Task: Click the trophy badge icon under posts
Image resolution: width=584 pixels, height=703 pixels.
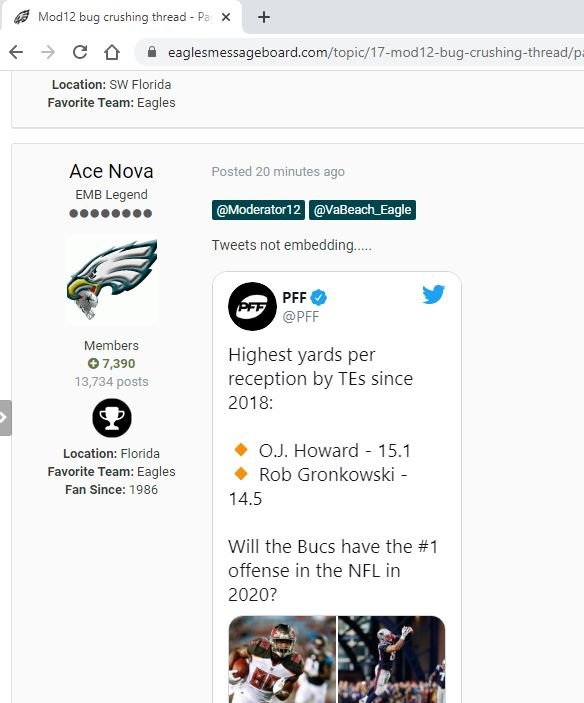Action: coord(112,418)
